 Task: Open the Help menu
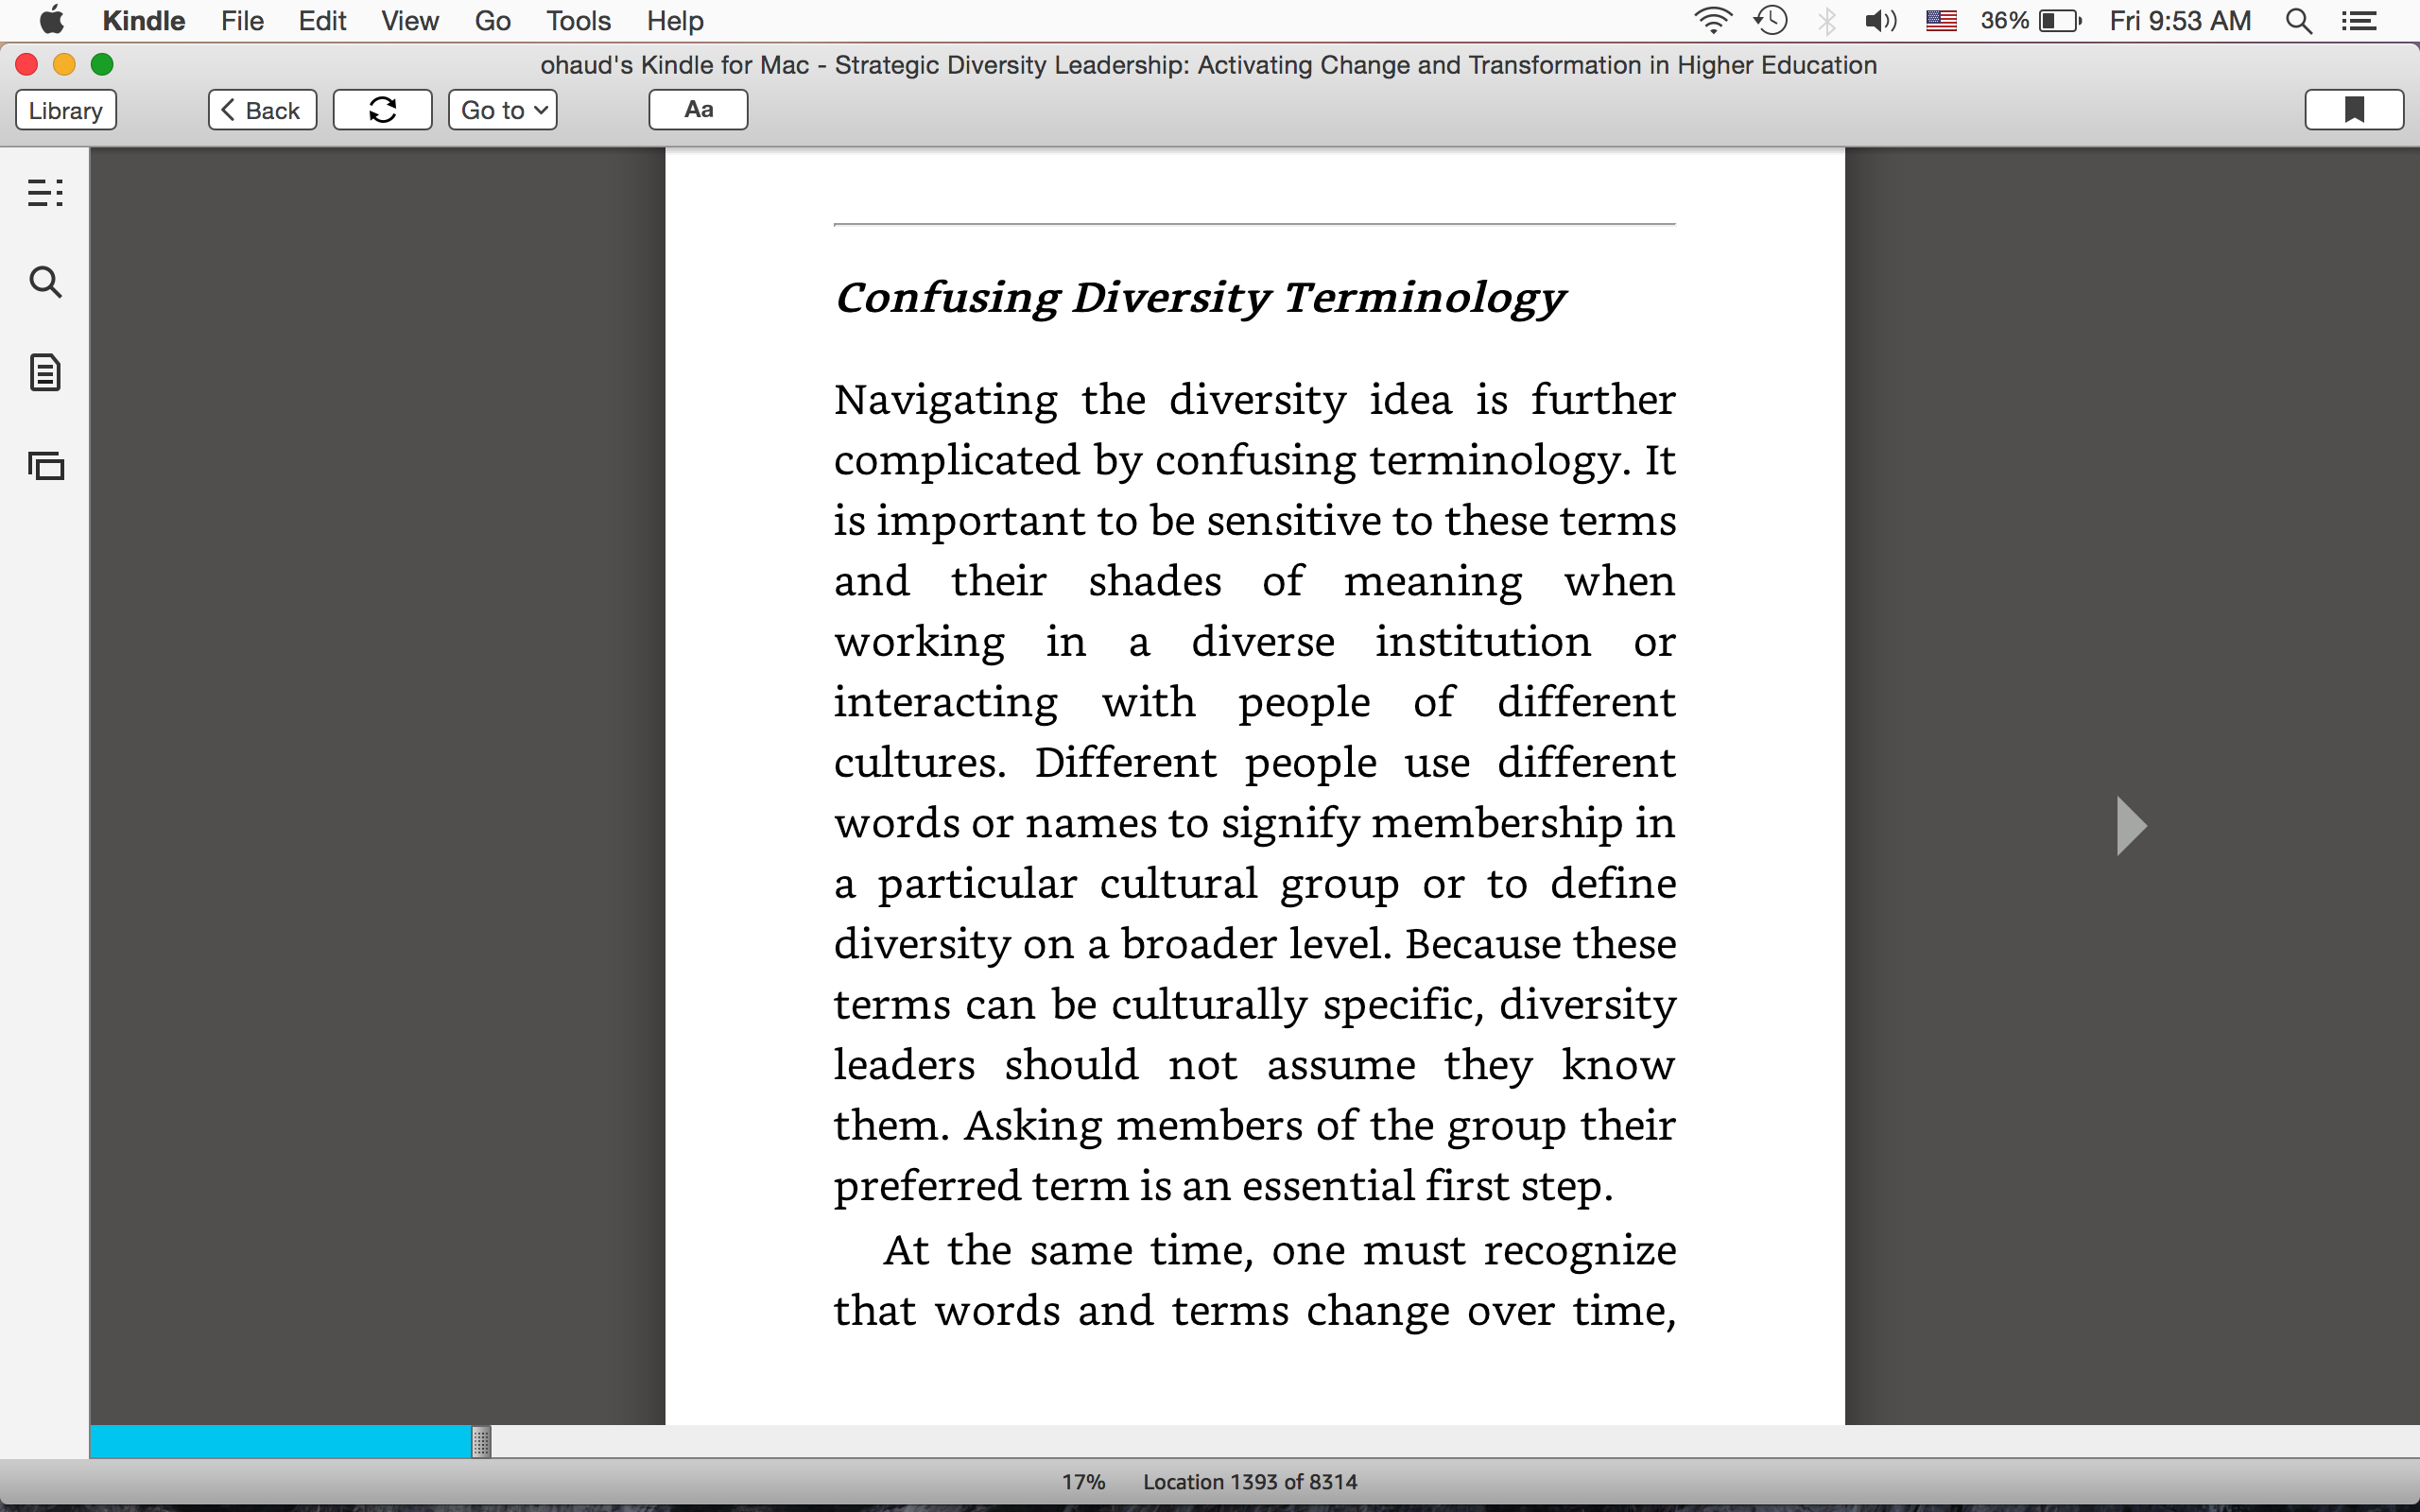tap(675, 21)
